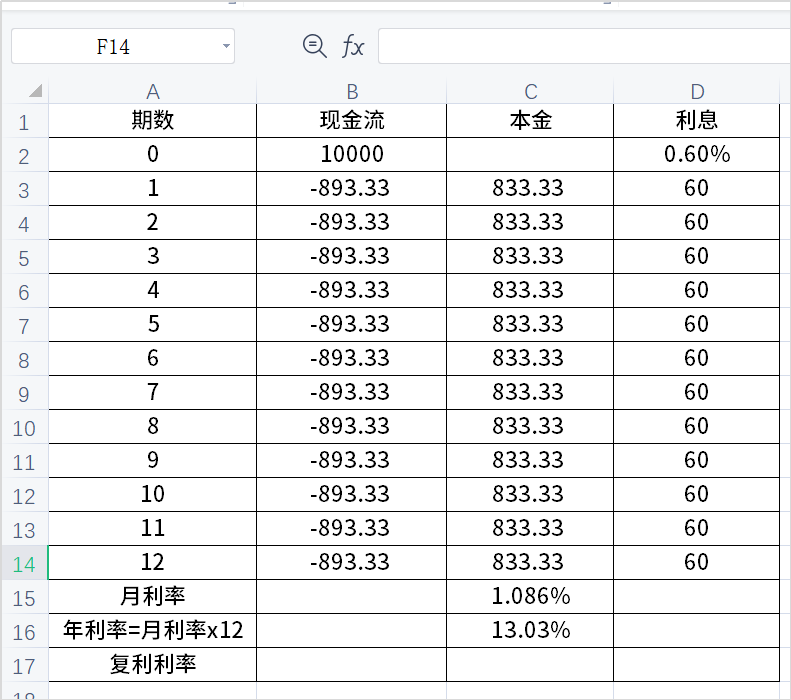The height and width of the screenshot is (700, 791).
Task: Select the cell containing 0.60%
Action: 697,154
